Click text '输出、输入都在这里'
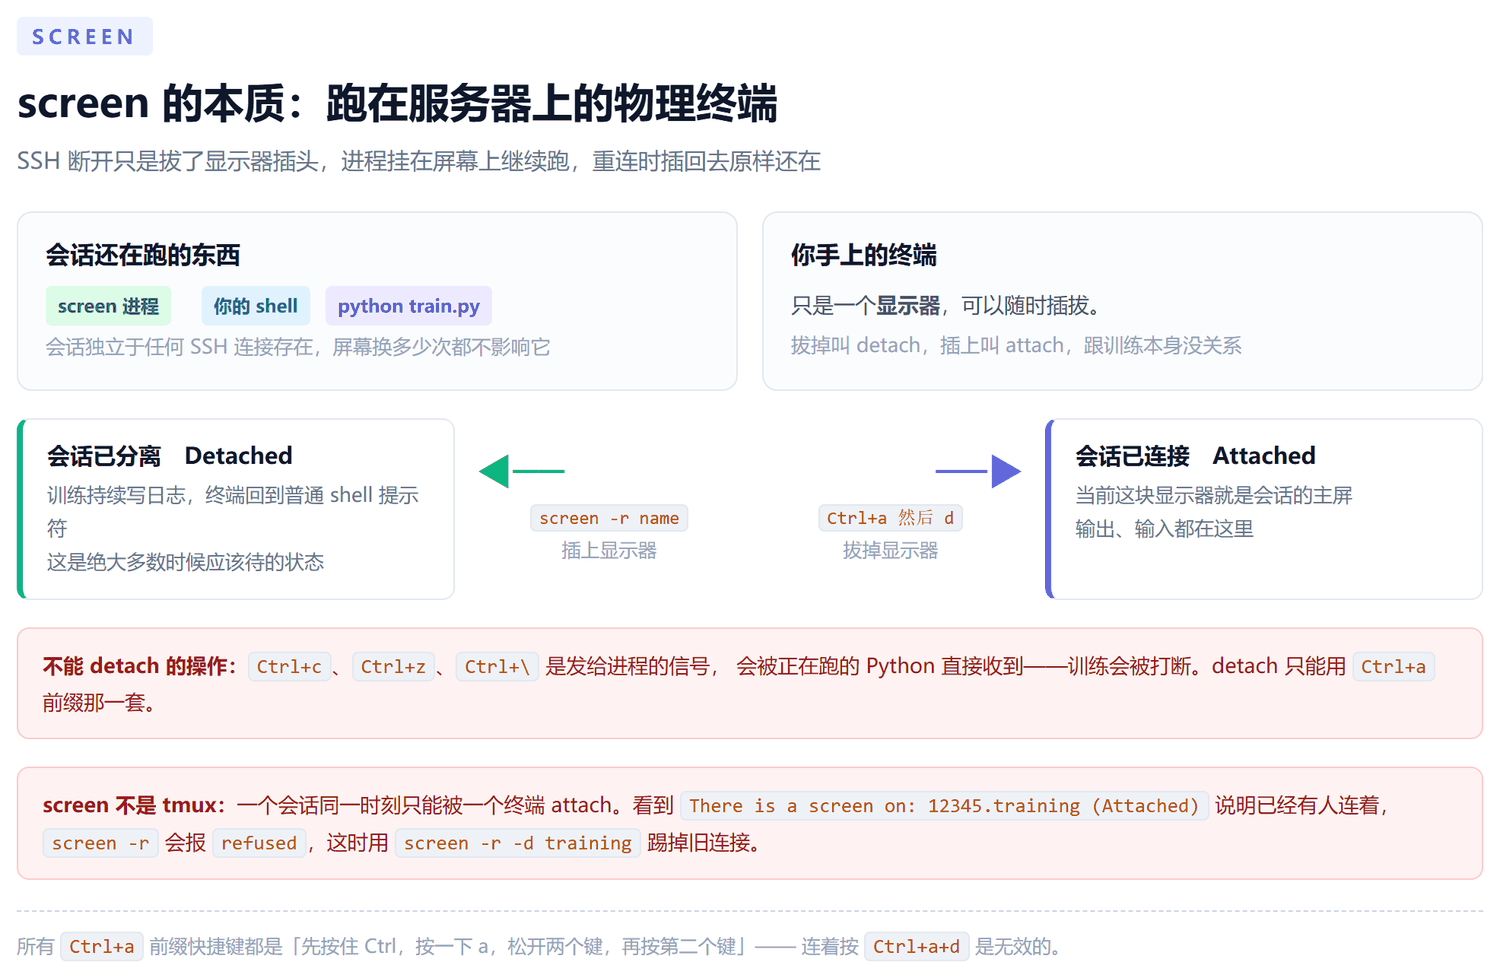This screenshot has height=978, width=1500. click(x=1164, y=529)
